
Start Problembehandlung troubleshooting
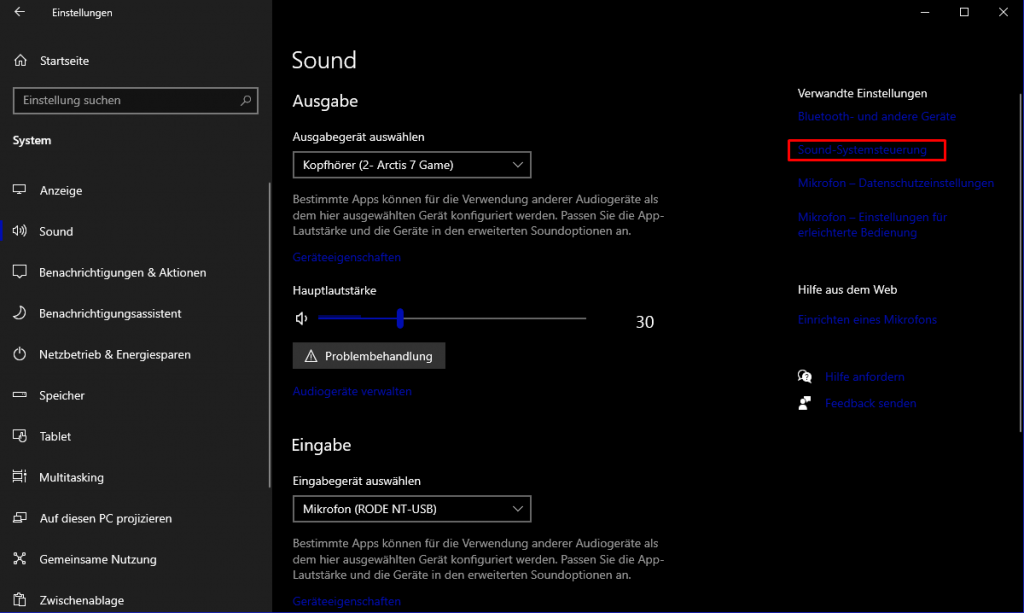click(x=368, y=355)
